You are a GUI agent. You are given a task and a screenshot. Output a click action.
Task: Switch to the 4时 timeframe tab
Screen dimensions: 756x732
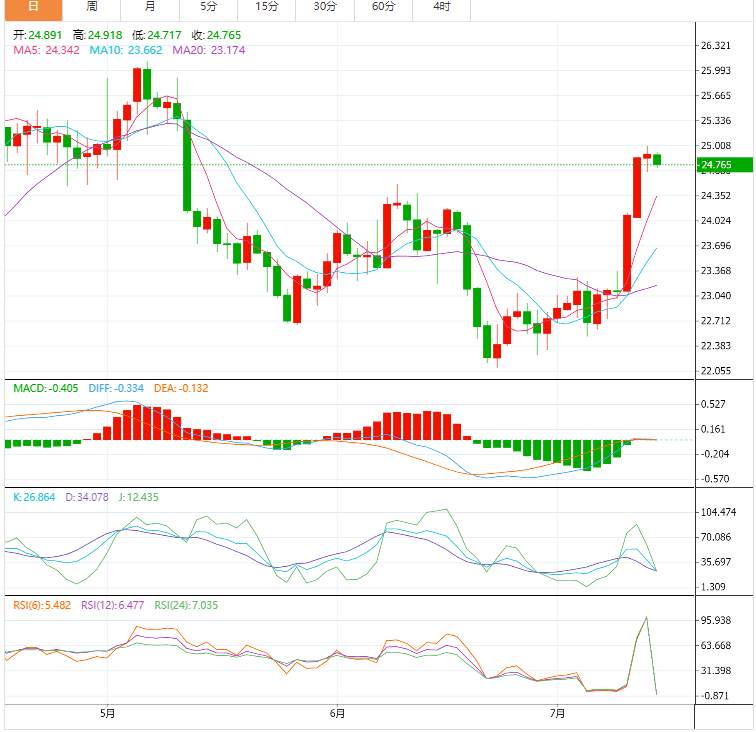click(x=441, y=7)
